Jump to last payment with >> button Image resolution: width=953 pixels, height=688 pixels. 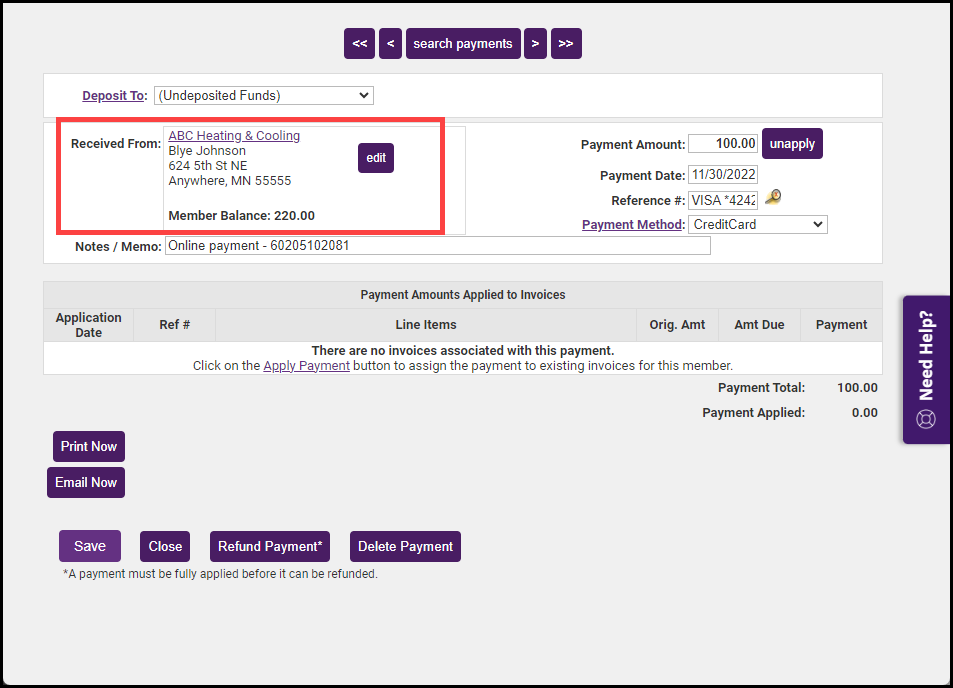click(x=566, y=44)
